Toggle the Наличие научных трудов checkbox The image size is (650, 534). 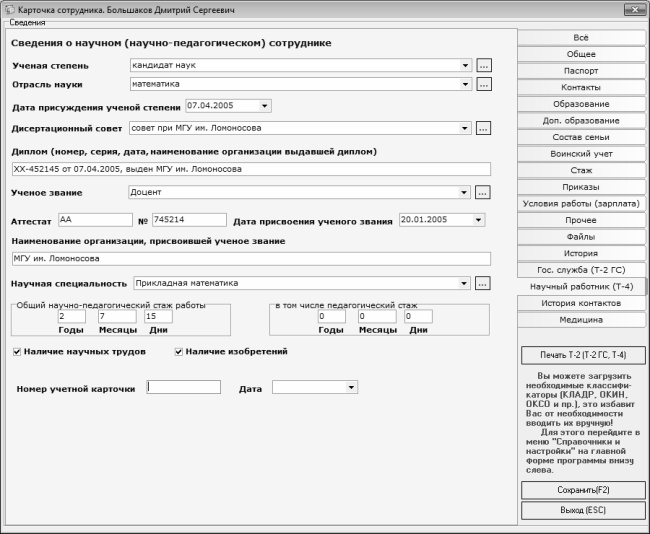point(17,352)
